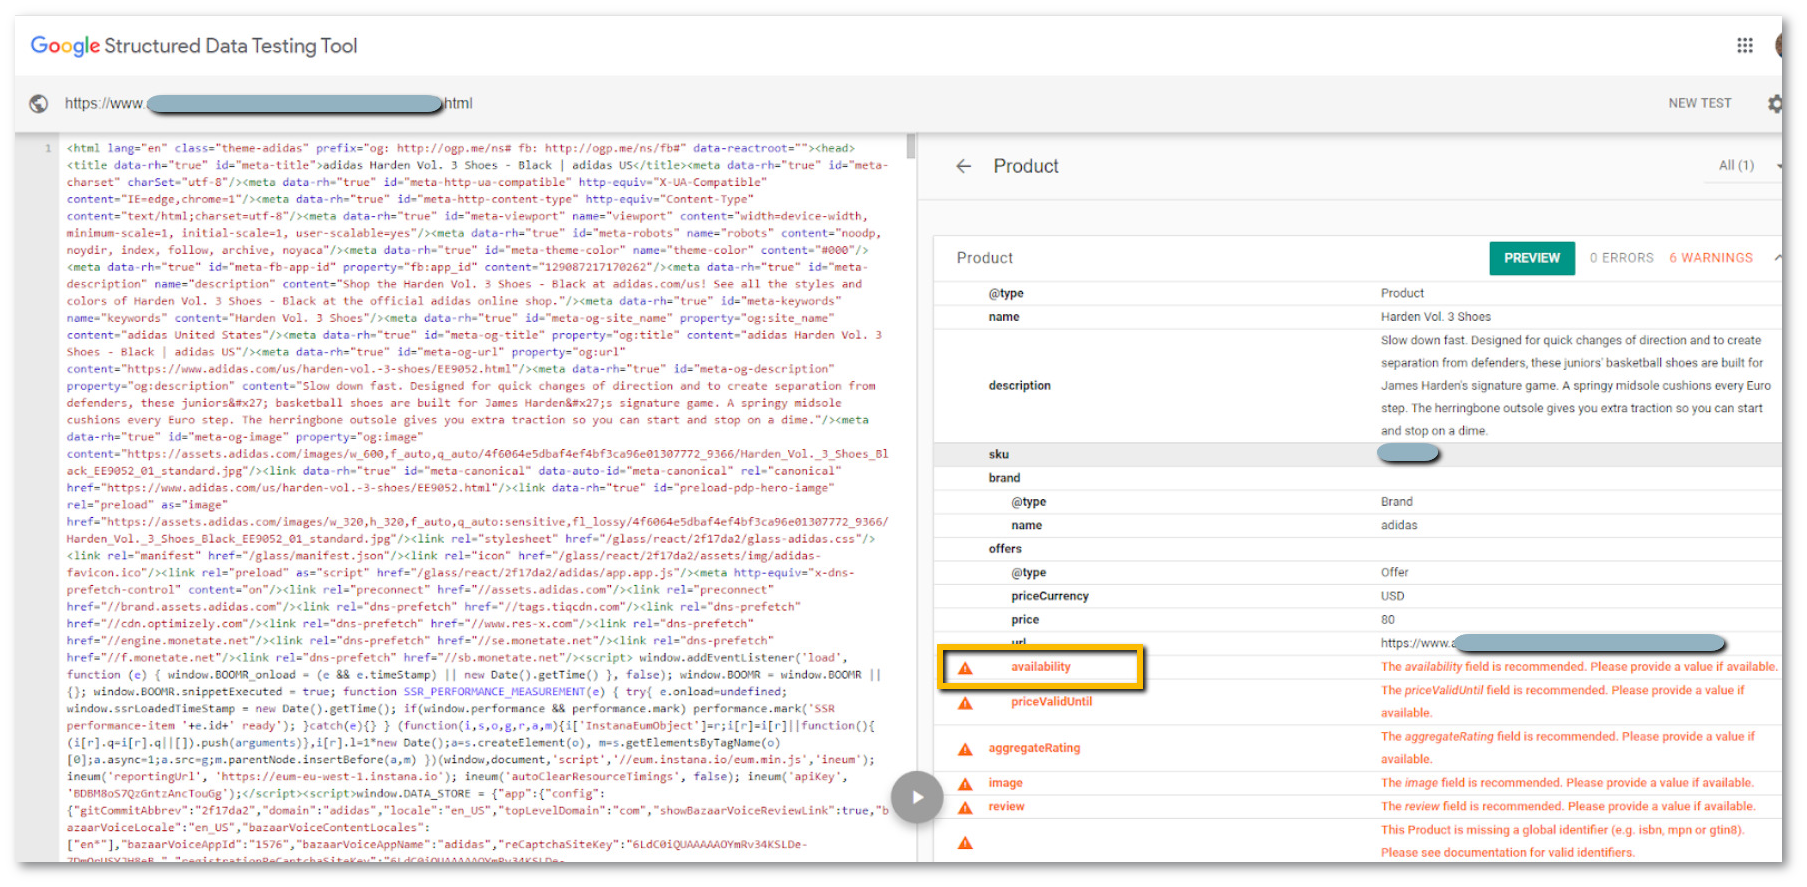Run the test with the play button
The height and width of the screenshot is (887, 1807).
[x=916, y=797]
